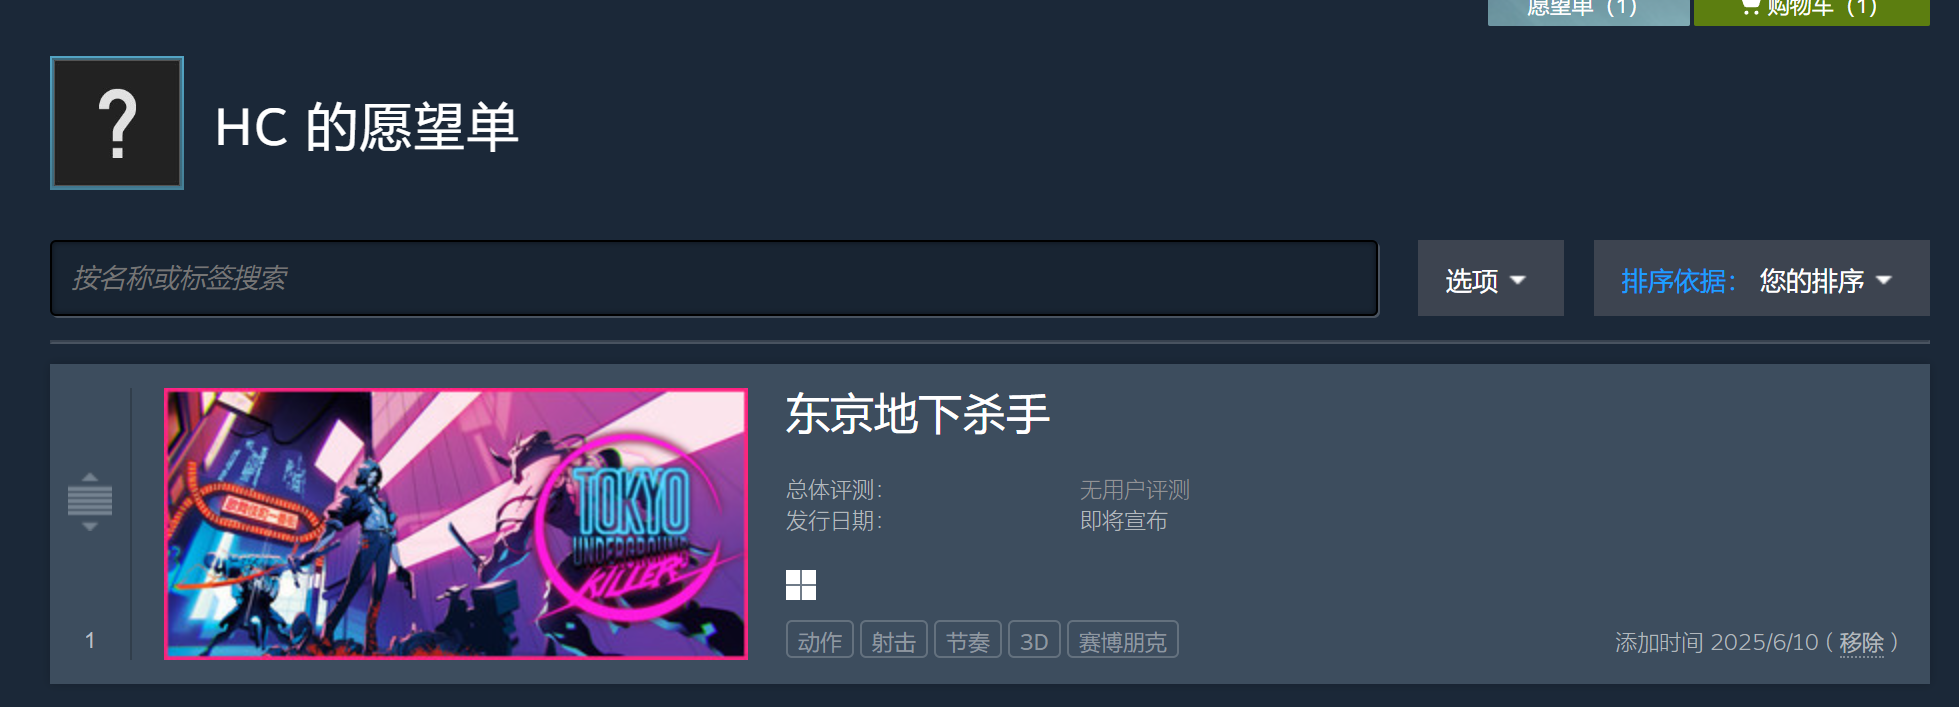Click the Windows platform icon
Image resolution: width=1959 pixels, height=707 pixels.
pos(801,585)
